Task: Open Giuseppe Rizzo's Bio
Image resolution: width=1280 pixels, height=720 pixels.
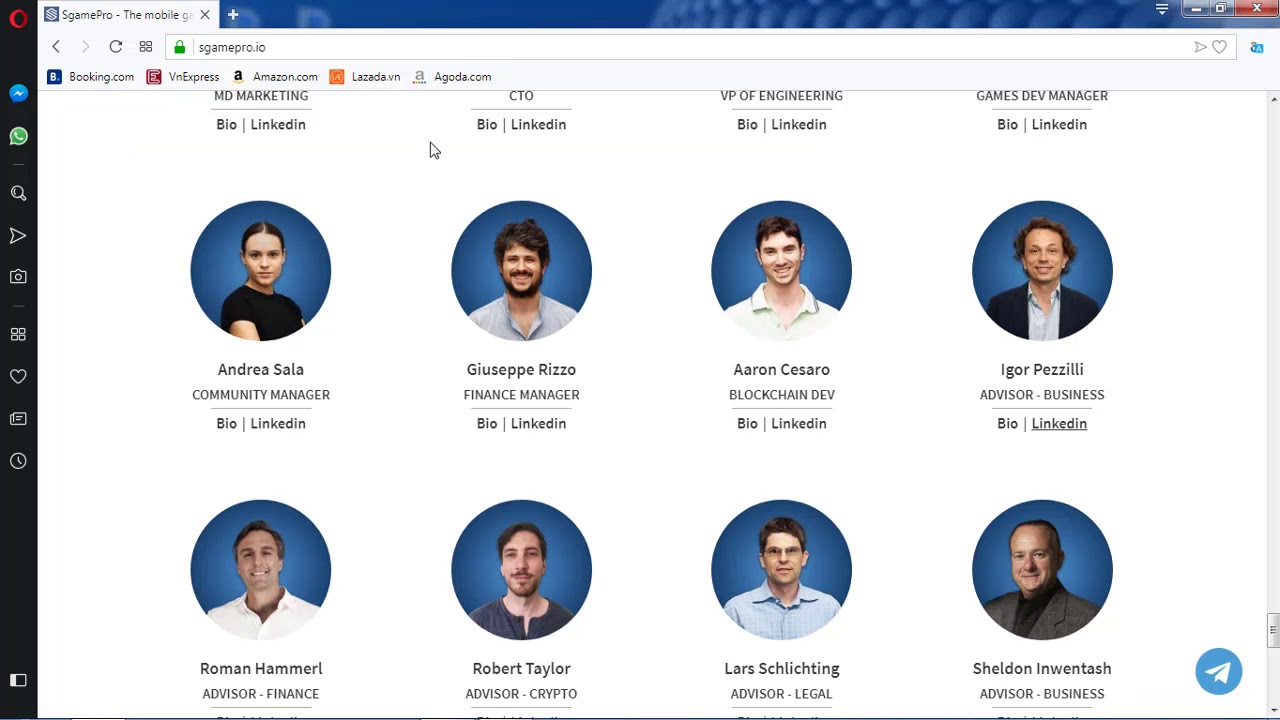Action: click(487, 424)
